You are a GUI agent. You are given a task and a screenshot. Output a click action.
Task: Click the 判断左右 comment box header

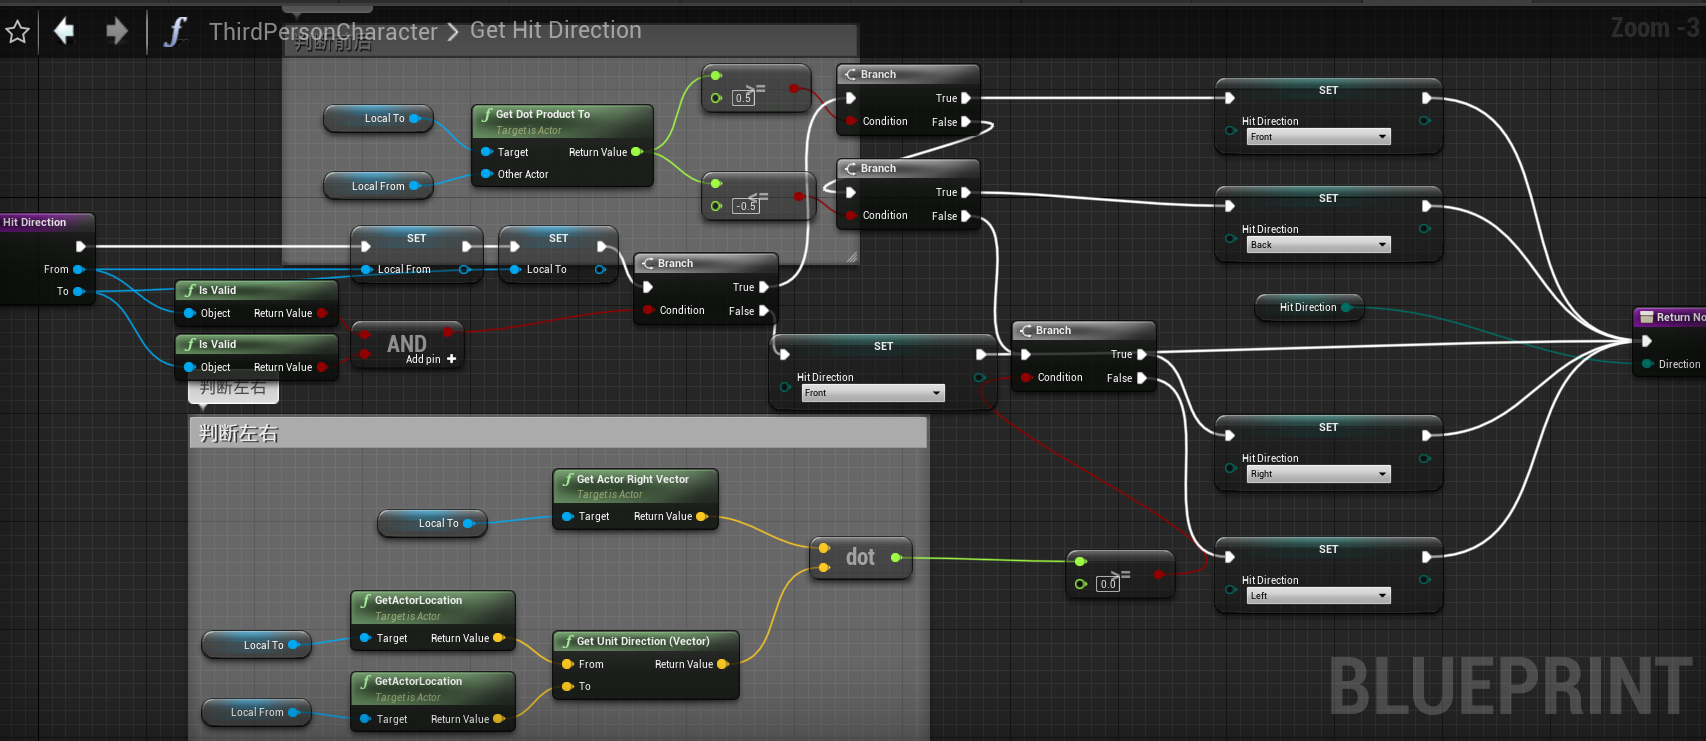pos(558,433)
